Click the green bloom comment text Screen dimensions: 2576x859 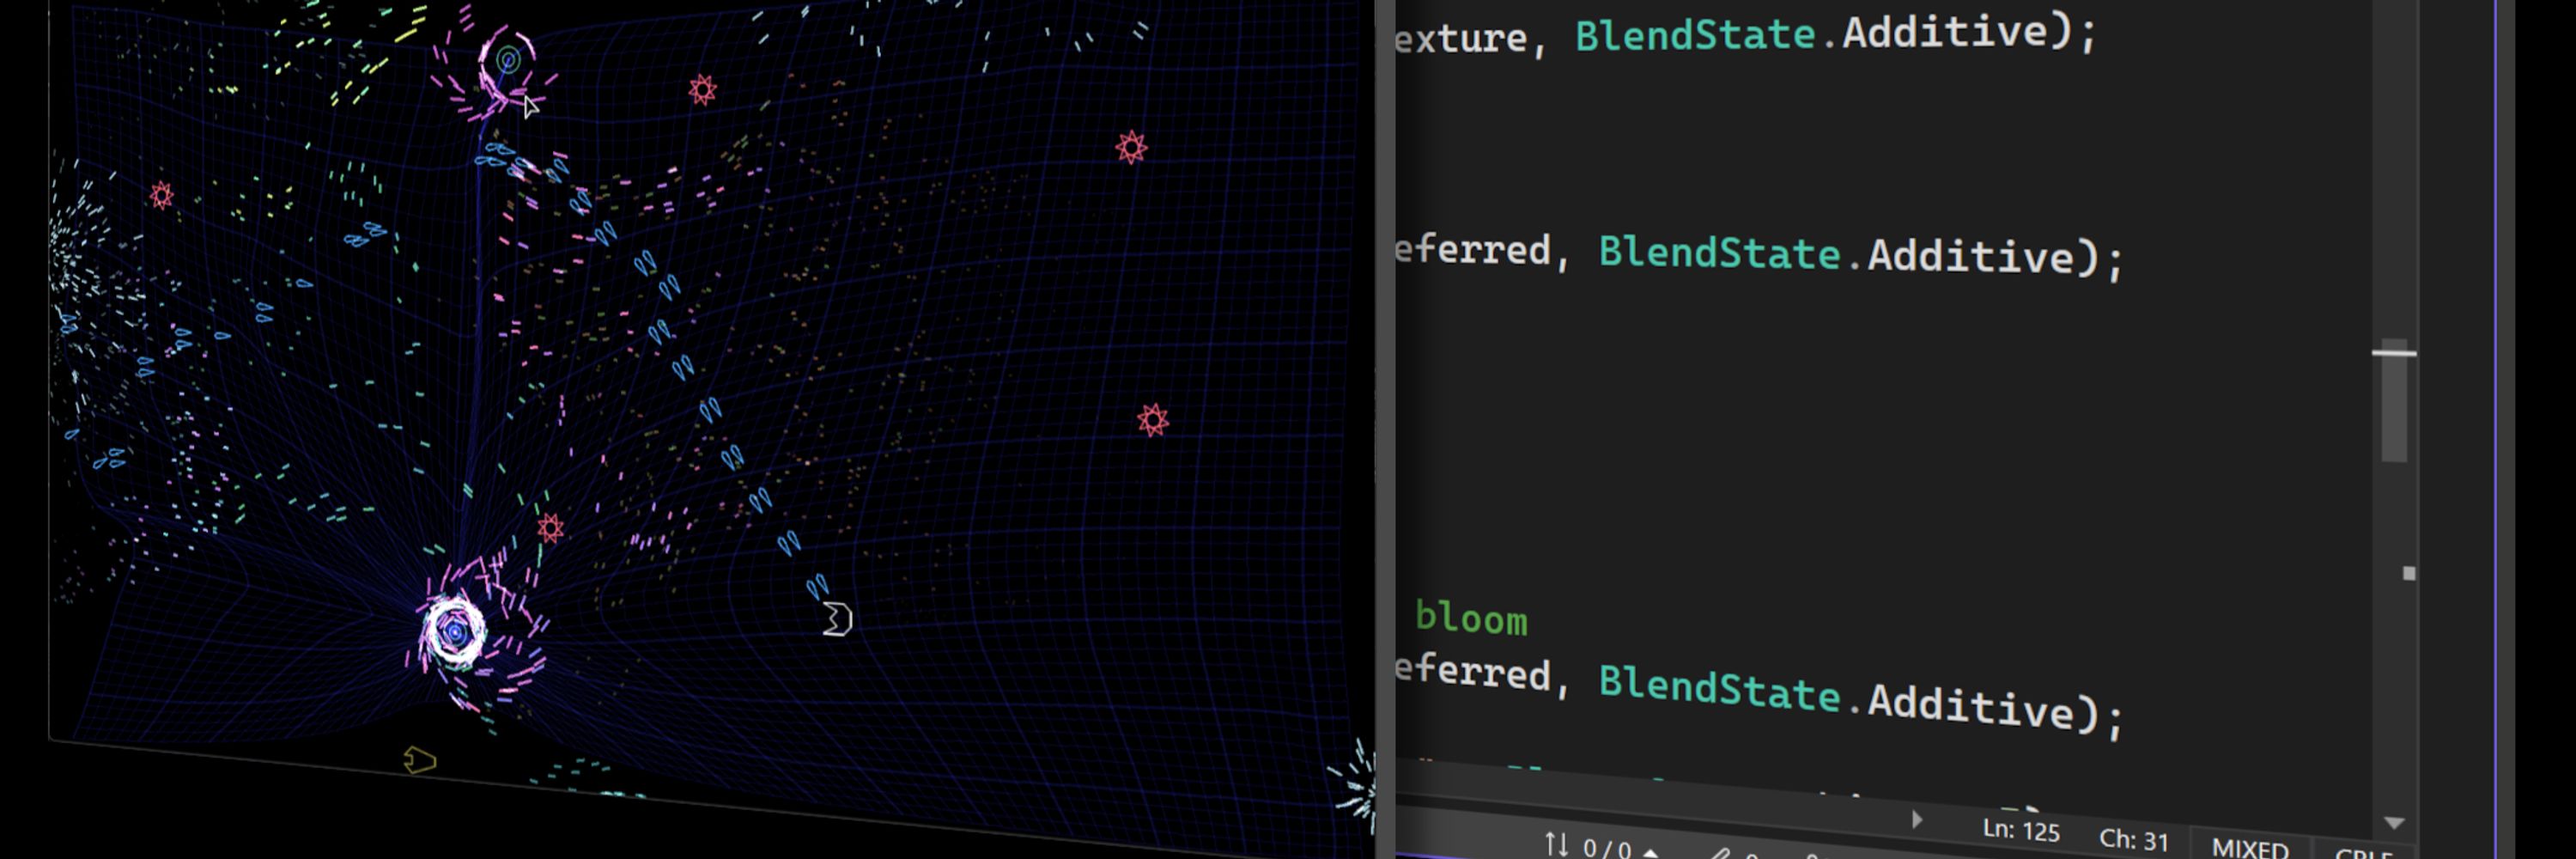click(x=1471, y=618)
